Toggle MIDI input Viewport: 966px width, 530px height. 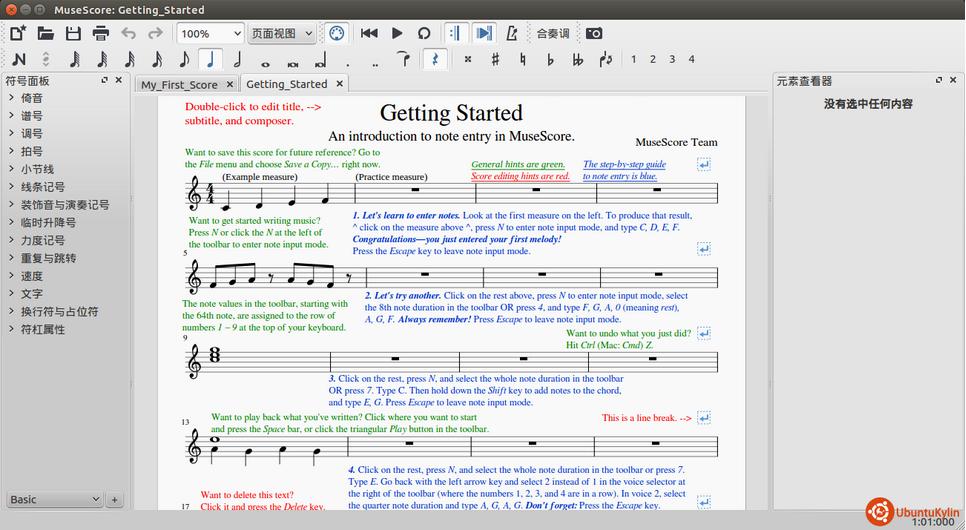pos(336,33)
